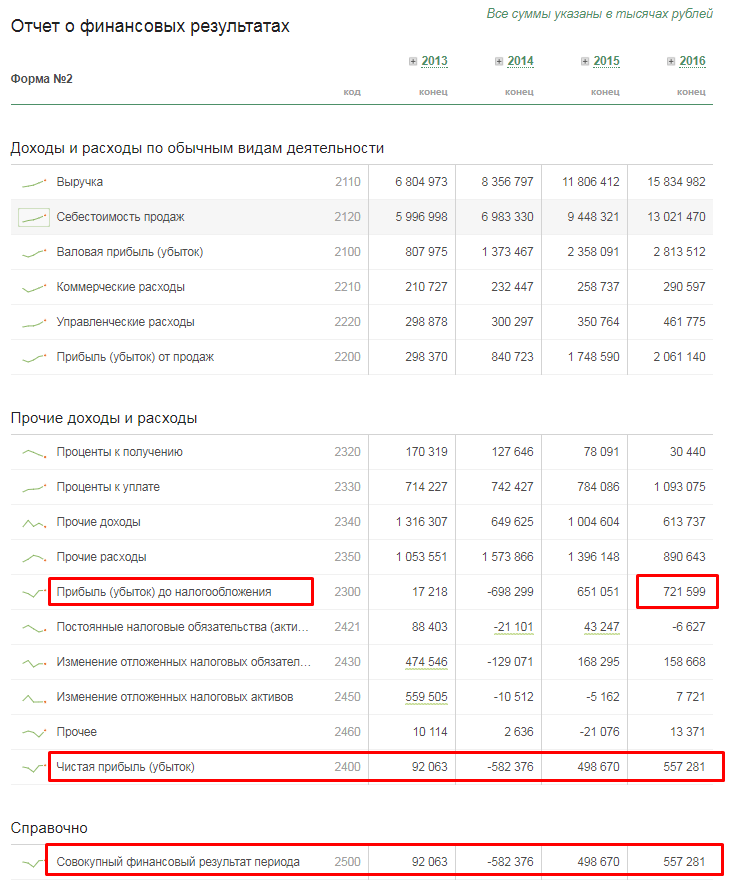This screenshot has height=894, width=735.
Task: Open trend sparkline icon for Выручка row
Action: pyautogui.click(x=34, y=182)
